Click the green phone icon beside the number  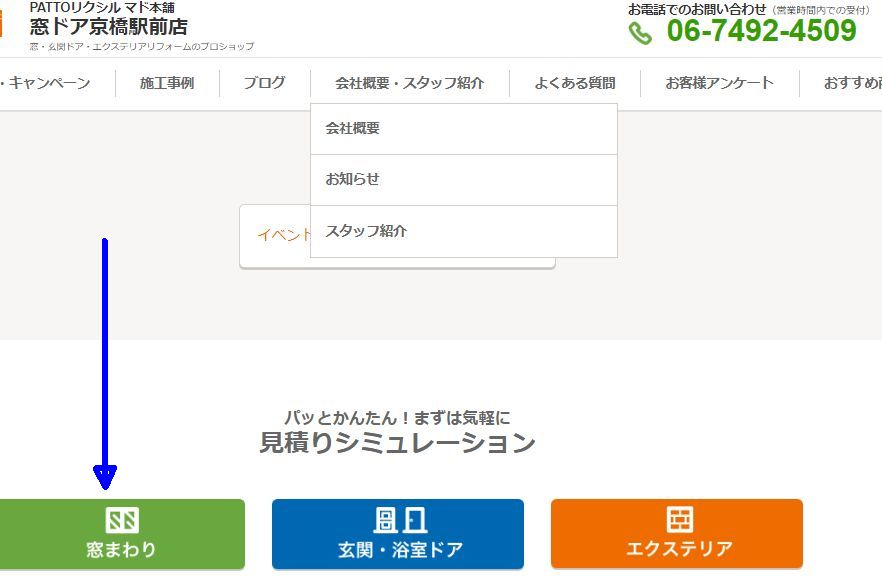(640, 33)
